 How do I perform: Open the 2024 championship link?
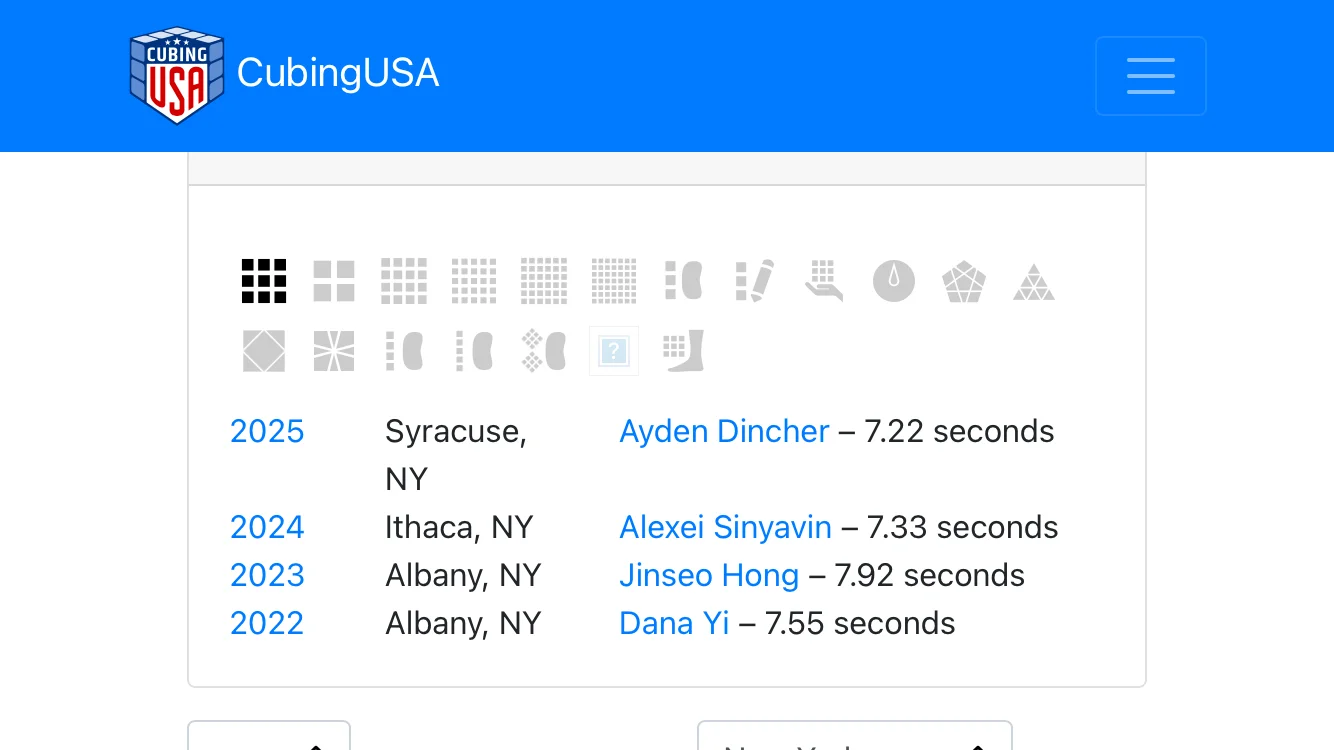click(x=267, y=527)
